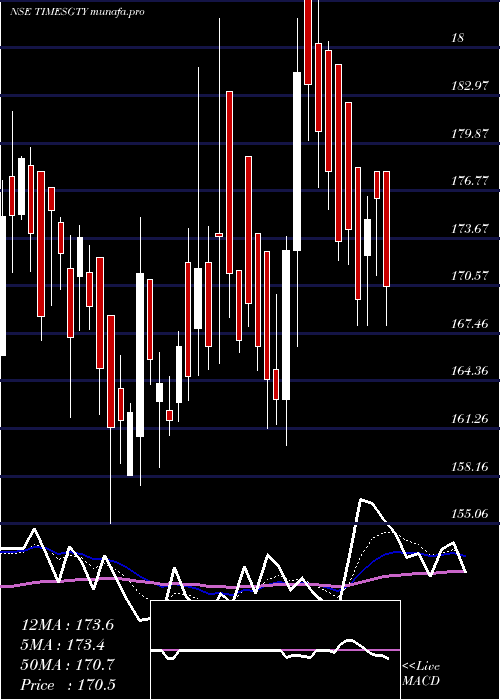Click the Price : 170.5 value
The width and height of the screenshot is (500, 700).
(67, 685)
